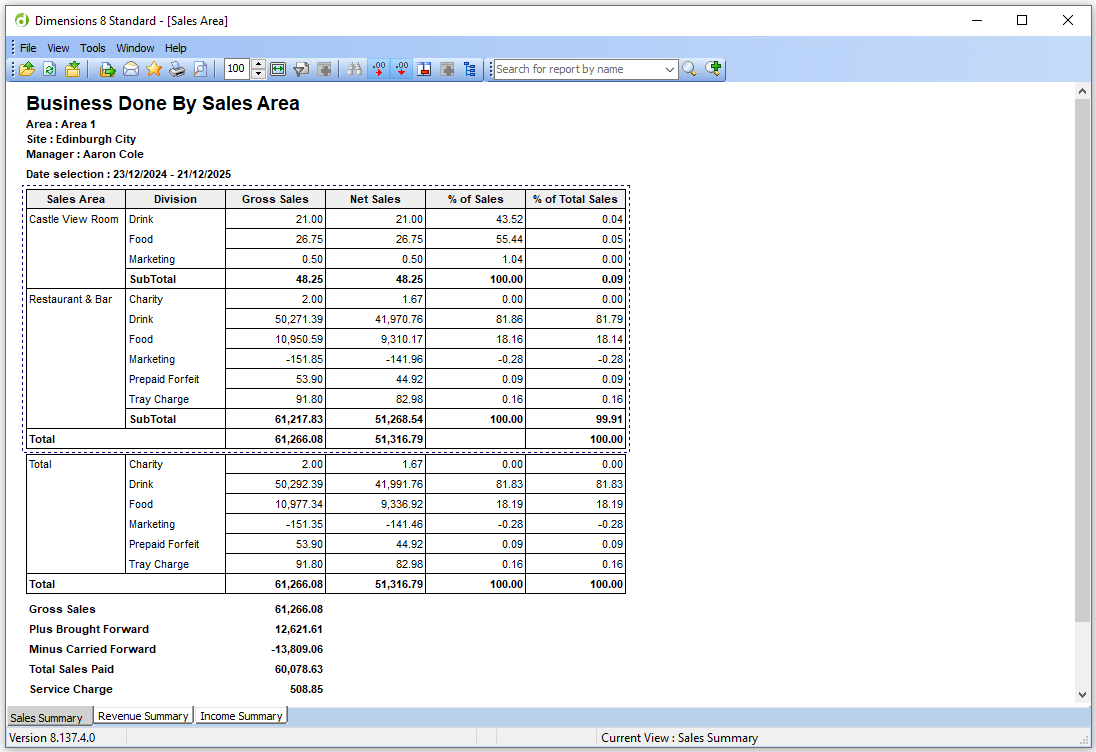Open the File menu

(x=28, y=48)
